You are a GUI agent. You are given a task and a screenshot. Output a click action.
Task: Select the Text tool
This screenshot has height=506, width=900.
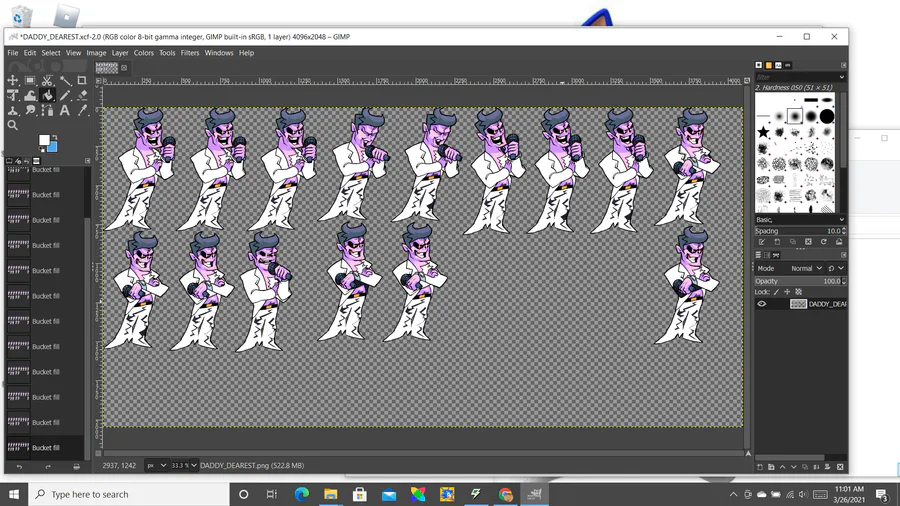pos(65,111)
